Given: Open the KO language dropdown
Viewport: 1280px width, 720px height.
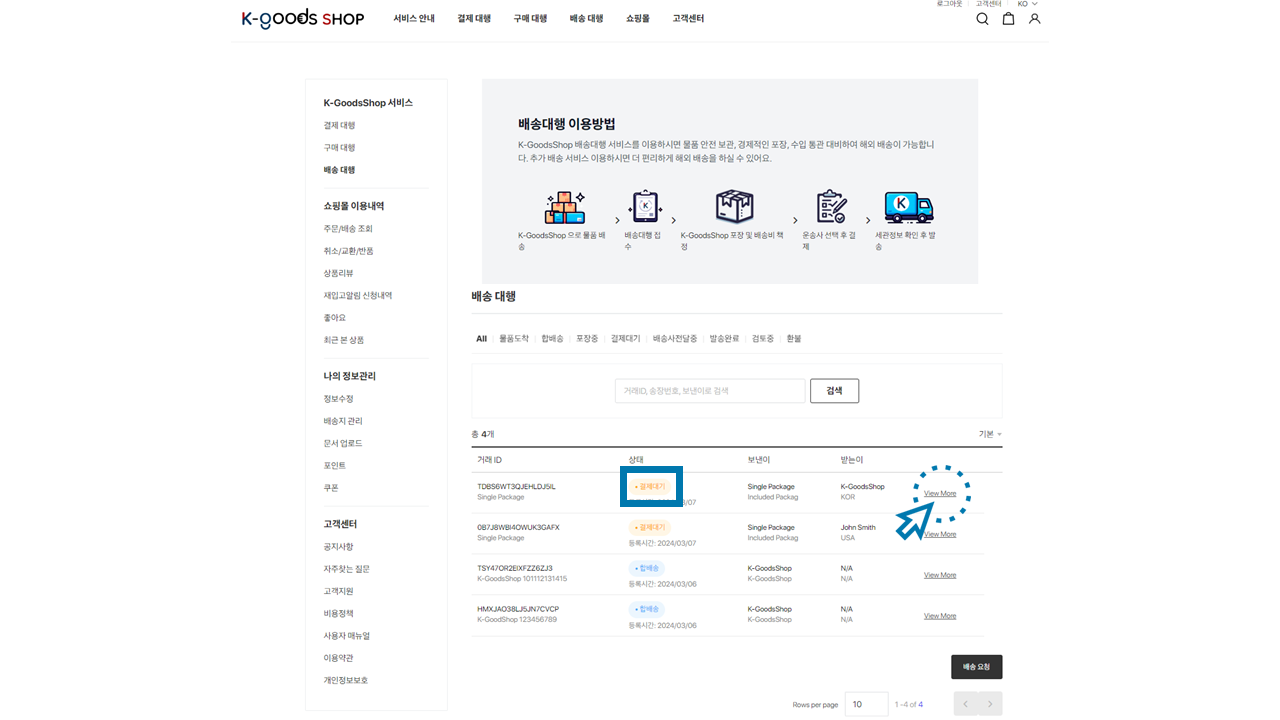Looking at the screenshot, I should tap(1028, 4).
